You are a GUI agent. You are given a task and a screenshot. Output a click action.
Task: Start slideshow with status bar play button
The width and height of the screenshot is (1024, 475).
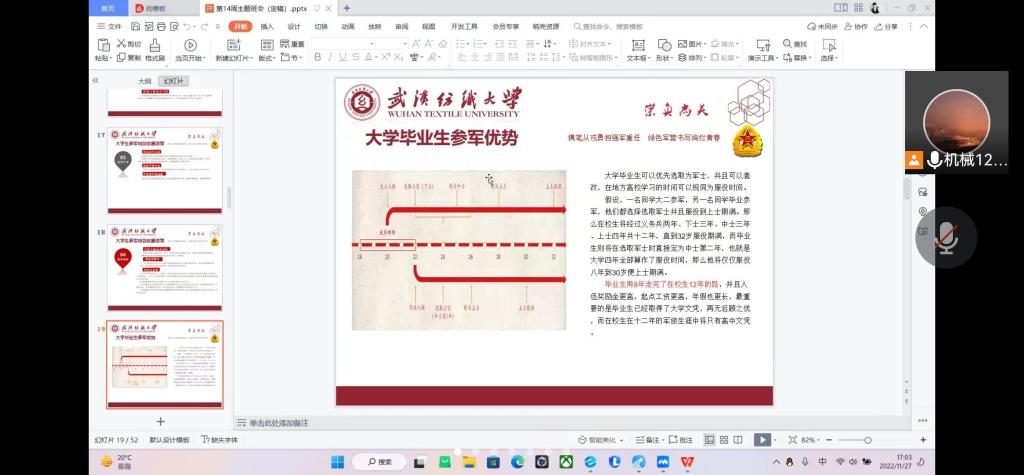762,440
